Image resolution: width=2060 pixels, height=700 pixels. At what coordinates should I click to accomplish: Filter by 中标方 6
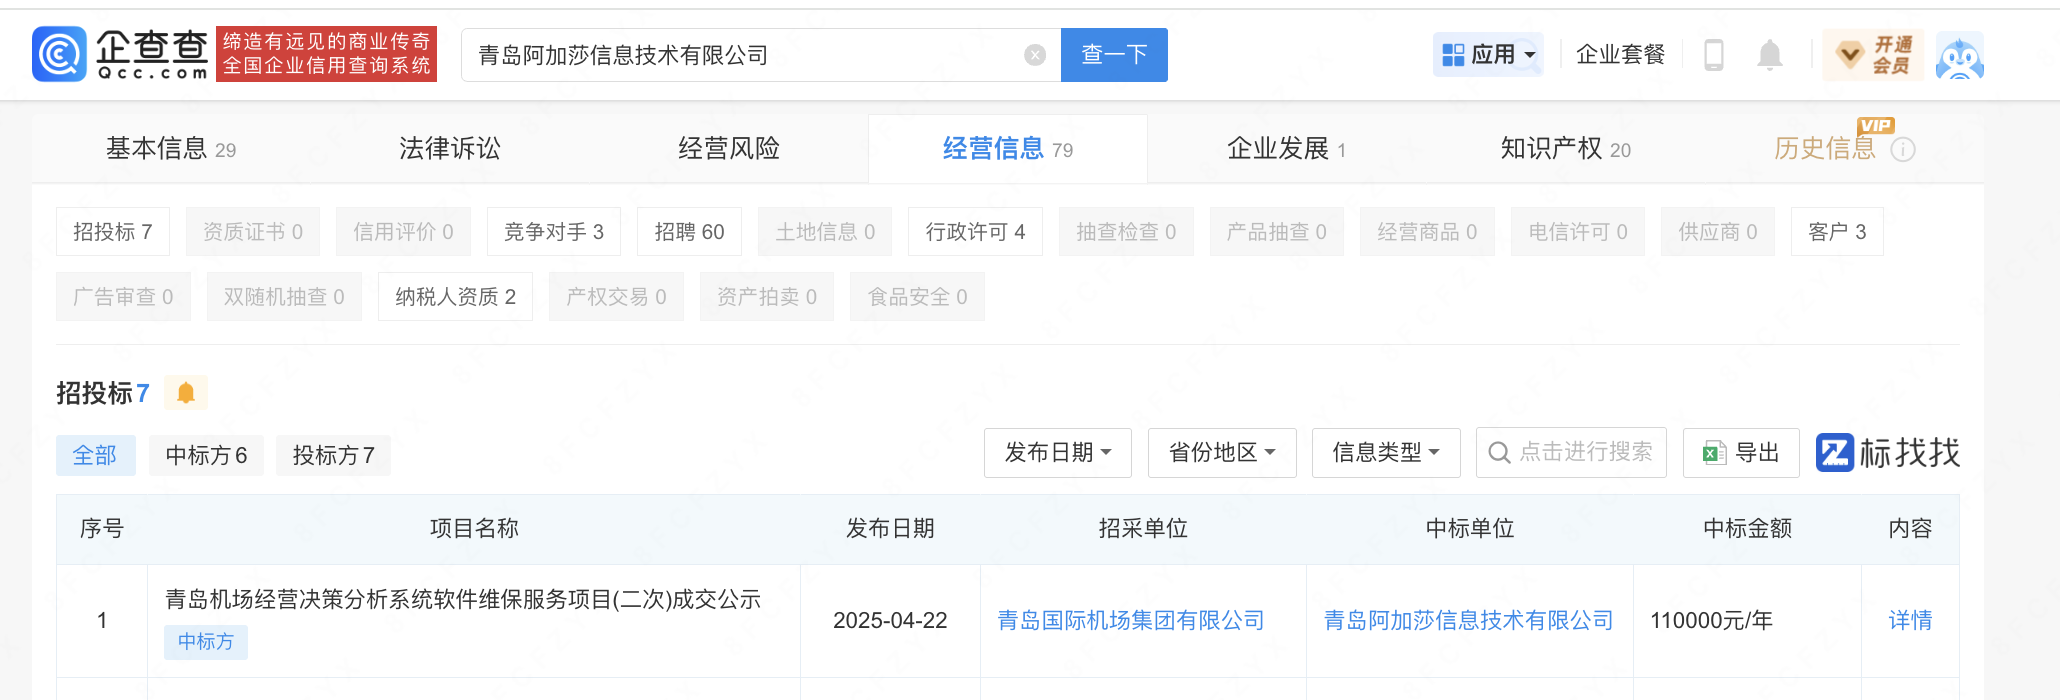[x=206, y=455]
